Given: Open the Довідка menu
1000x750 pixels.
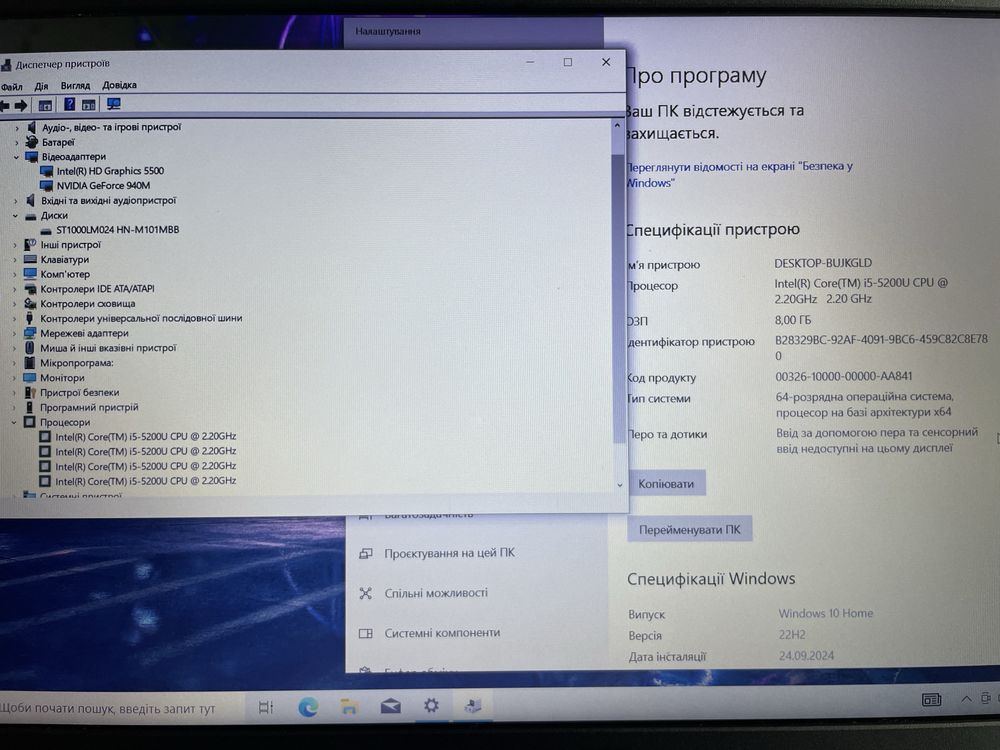Looking at the screenshot, I should [119, 85].
